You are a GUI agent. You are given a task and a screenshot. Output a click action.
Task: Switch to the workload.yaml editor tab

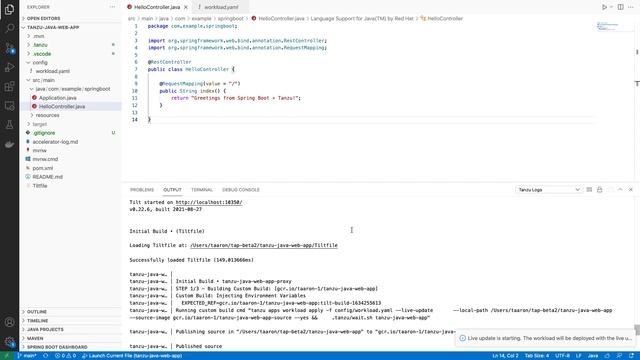tap(220, 7)
